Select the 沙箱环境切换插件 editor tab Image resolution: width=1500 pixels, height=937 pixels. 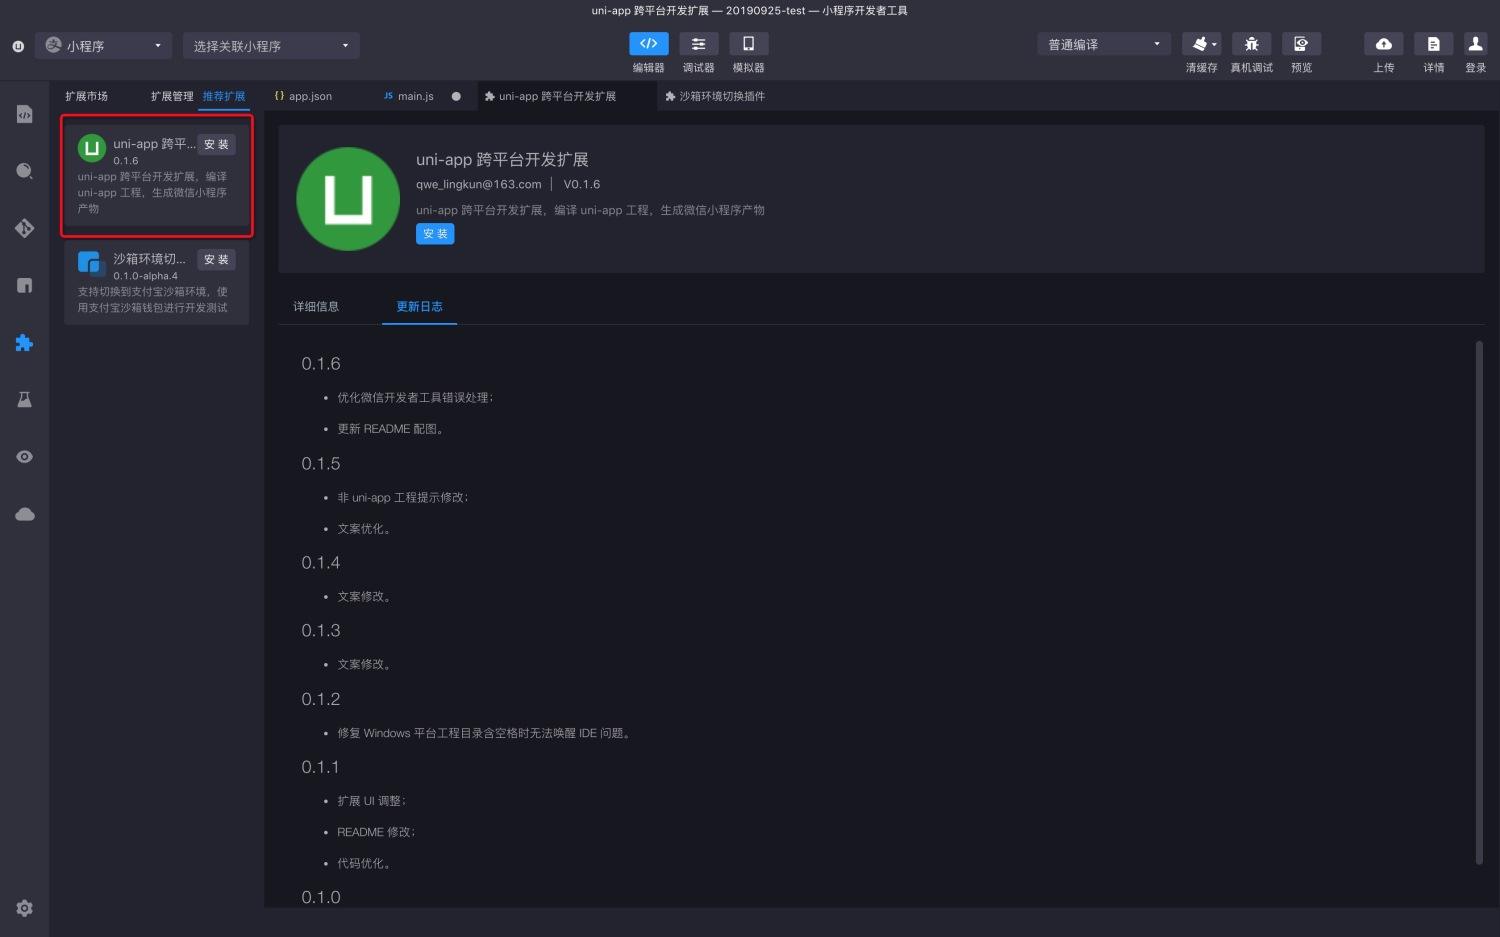[x=722, y=96]
